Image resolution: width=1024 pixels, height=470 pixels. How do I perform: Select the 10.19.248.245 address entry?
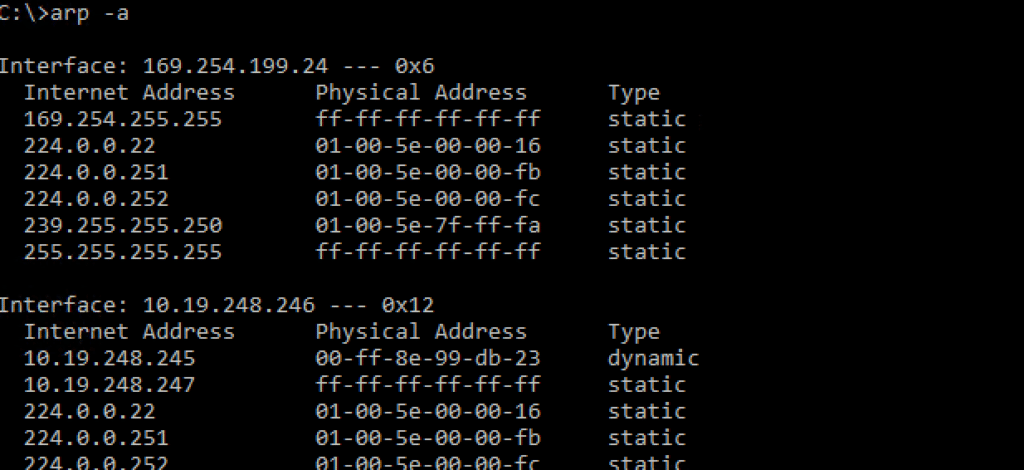click(110, 358)
